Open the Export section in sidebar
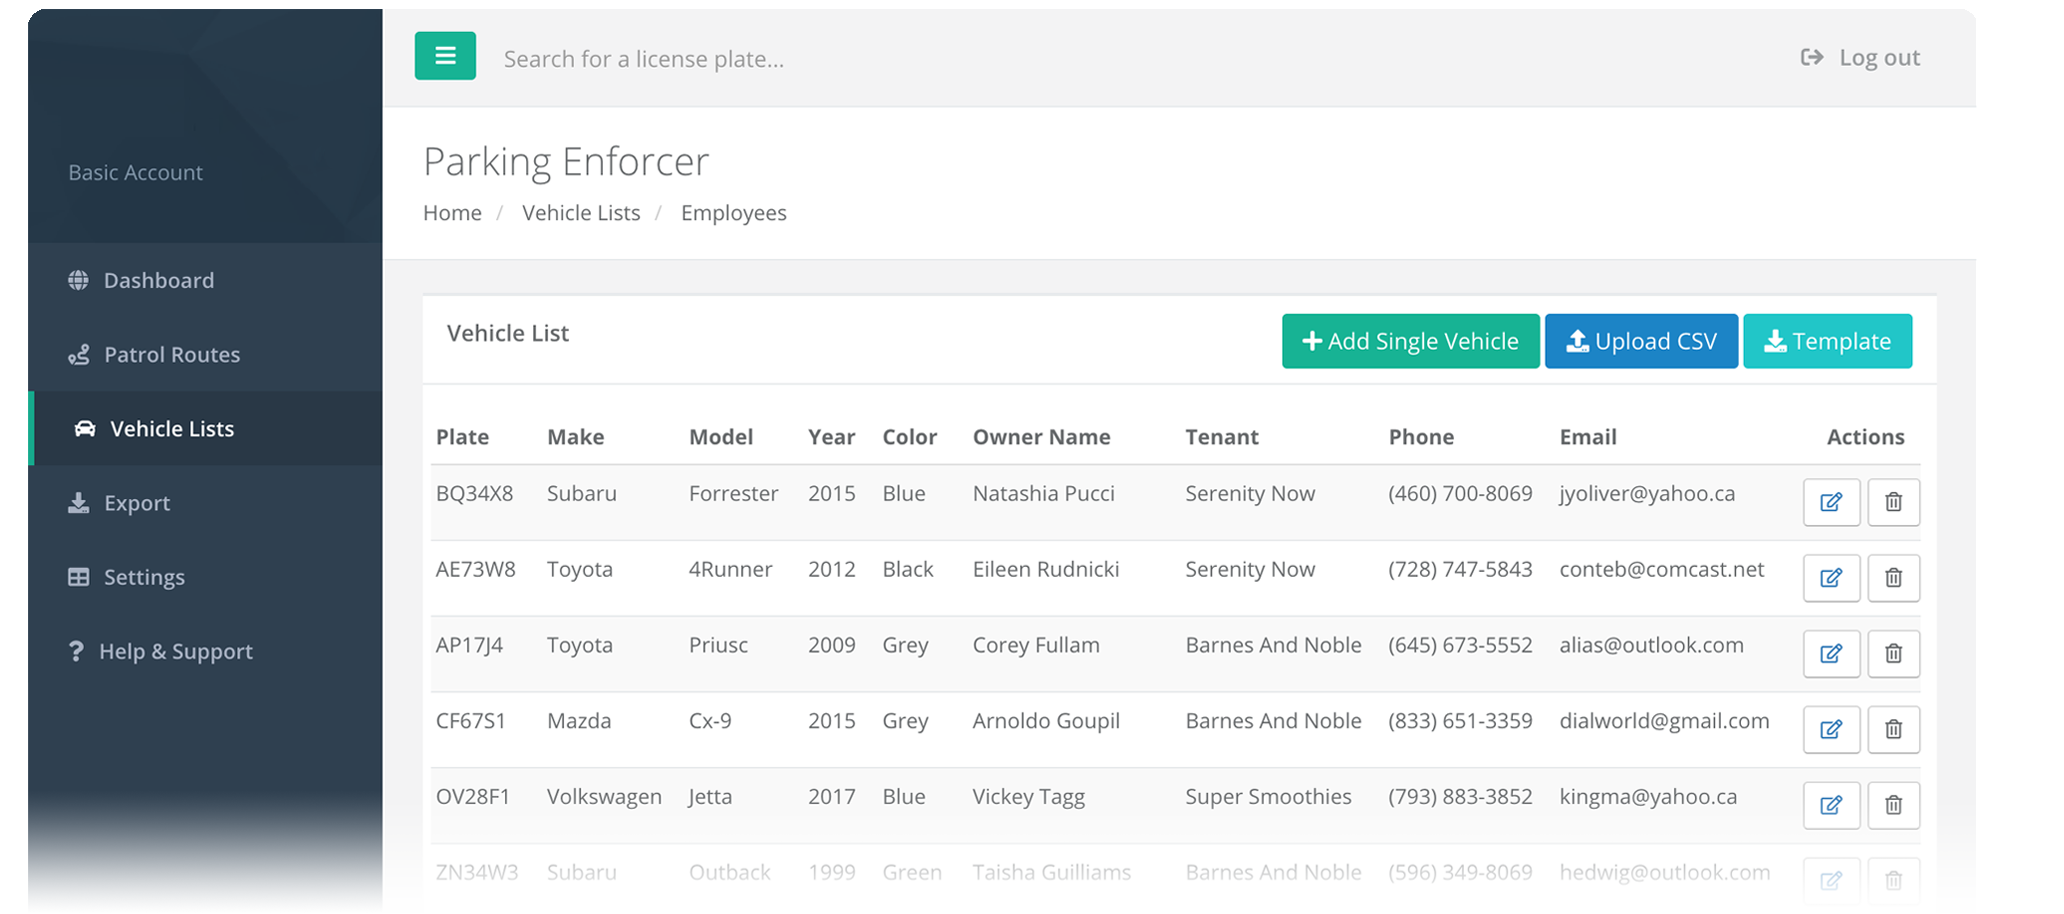The height and width of the screenshot is (914, 2064). click(x=136, y=503)
